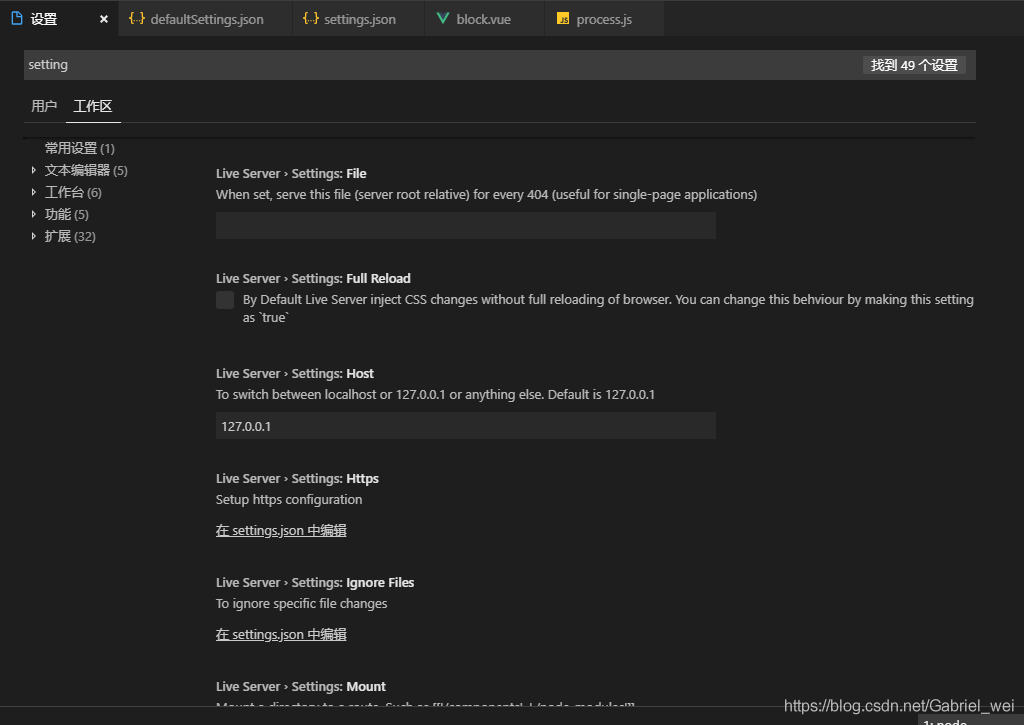Open settings.json to edit Https configuration
Image resolution: width=1024 pixels, height=725 pixels.
pos(280,530)
